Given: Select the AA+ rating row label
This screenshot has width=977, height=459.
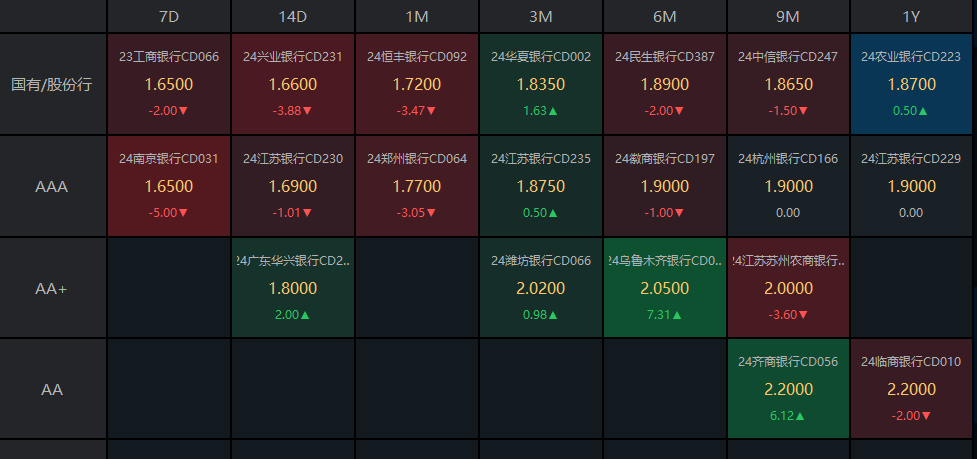Looking at the screenshot, I should tap(52, 288).
